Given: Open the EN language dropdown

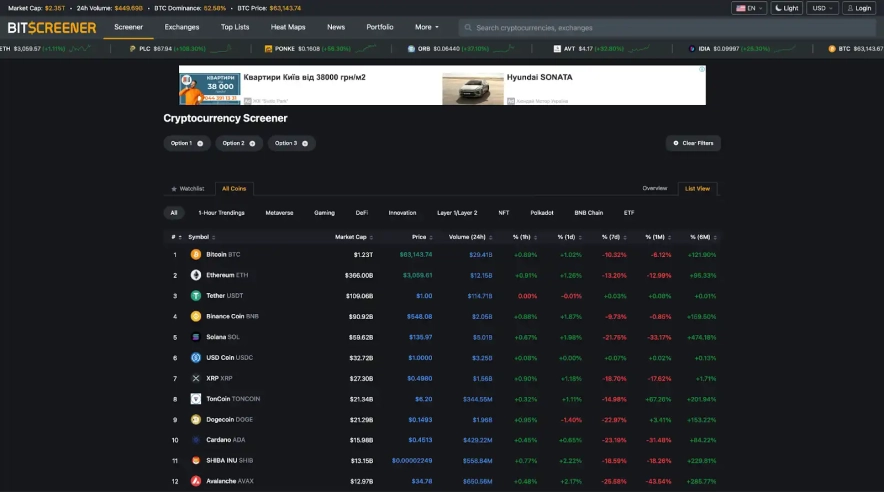Looking at the screenshot, I should click(749, 8).
